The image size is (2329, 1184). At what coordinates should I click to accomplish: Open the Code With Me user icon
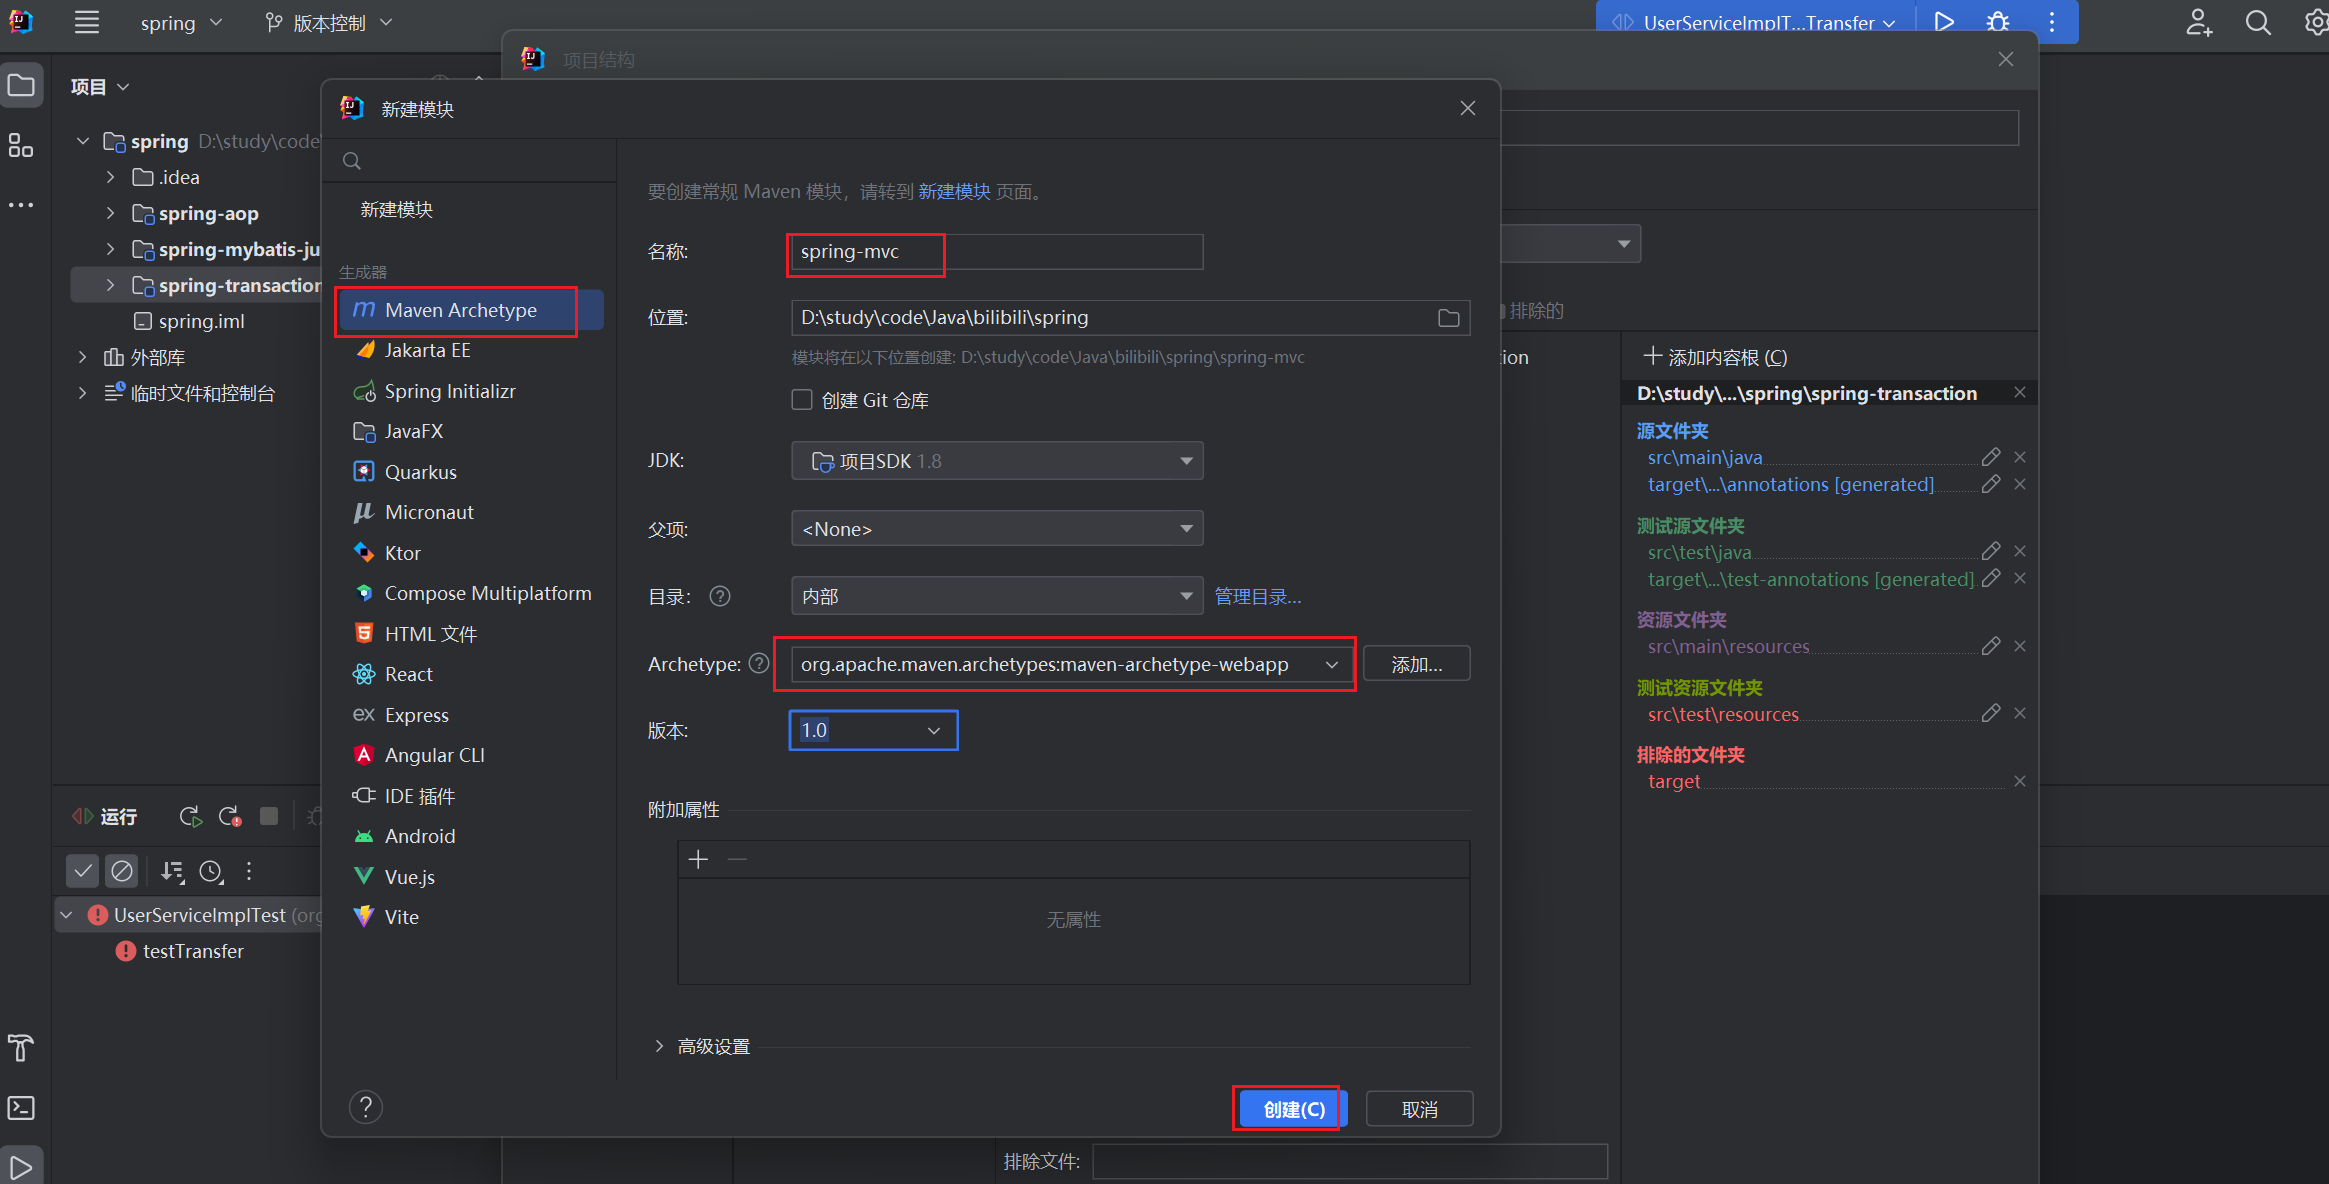pos(2199,22)
